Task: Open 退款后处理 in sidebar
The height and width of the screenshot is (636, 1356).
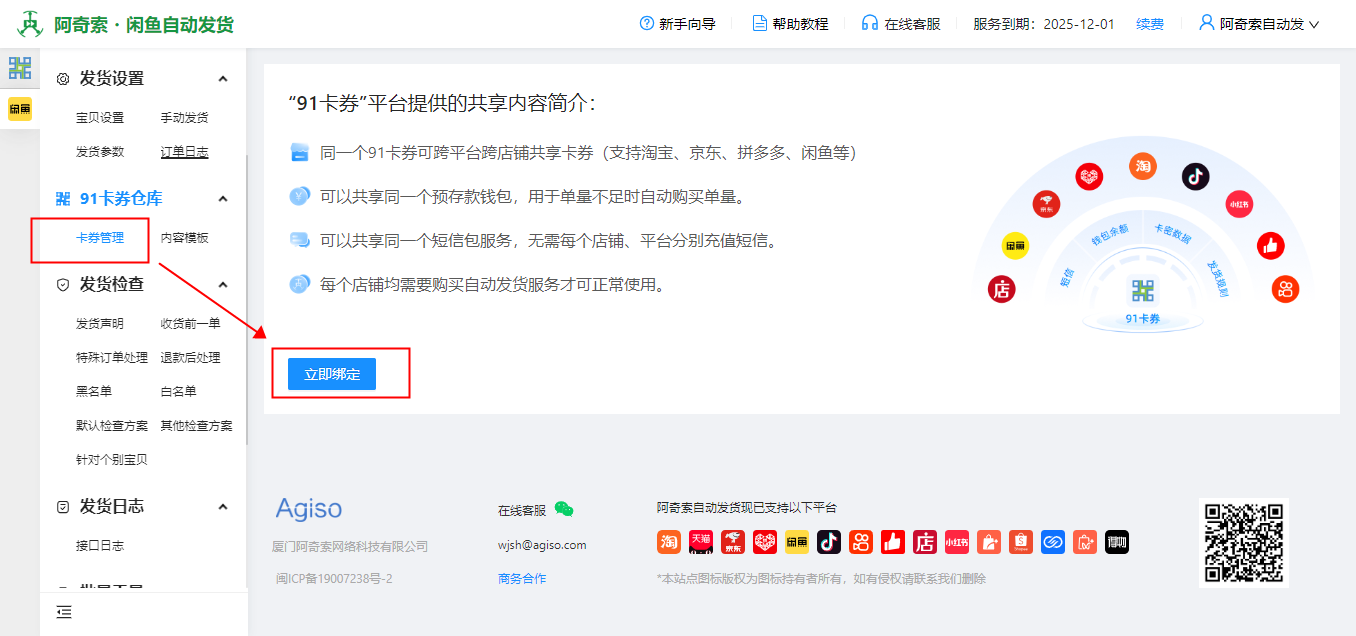Action: pyautogui.click(x=191, y=358)
